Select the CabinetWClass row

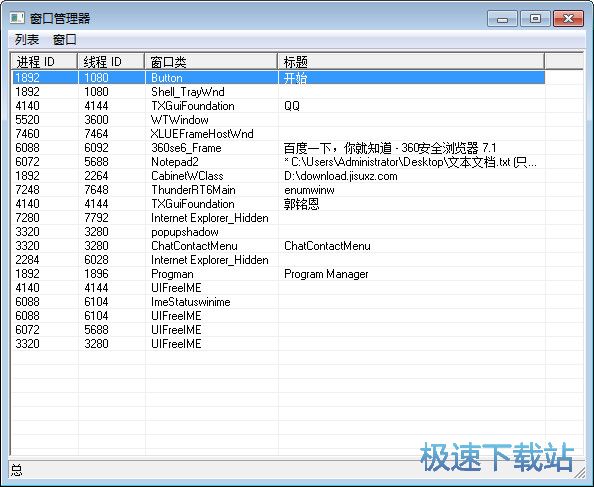[278, 176]
